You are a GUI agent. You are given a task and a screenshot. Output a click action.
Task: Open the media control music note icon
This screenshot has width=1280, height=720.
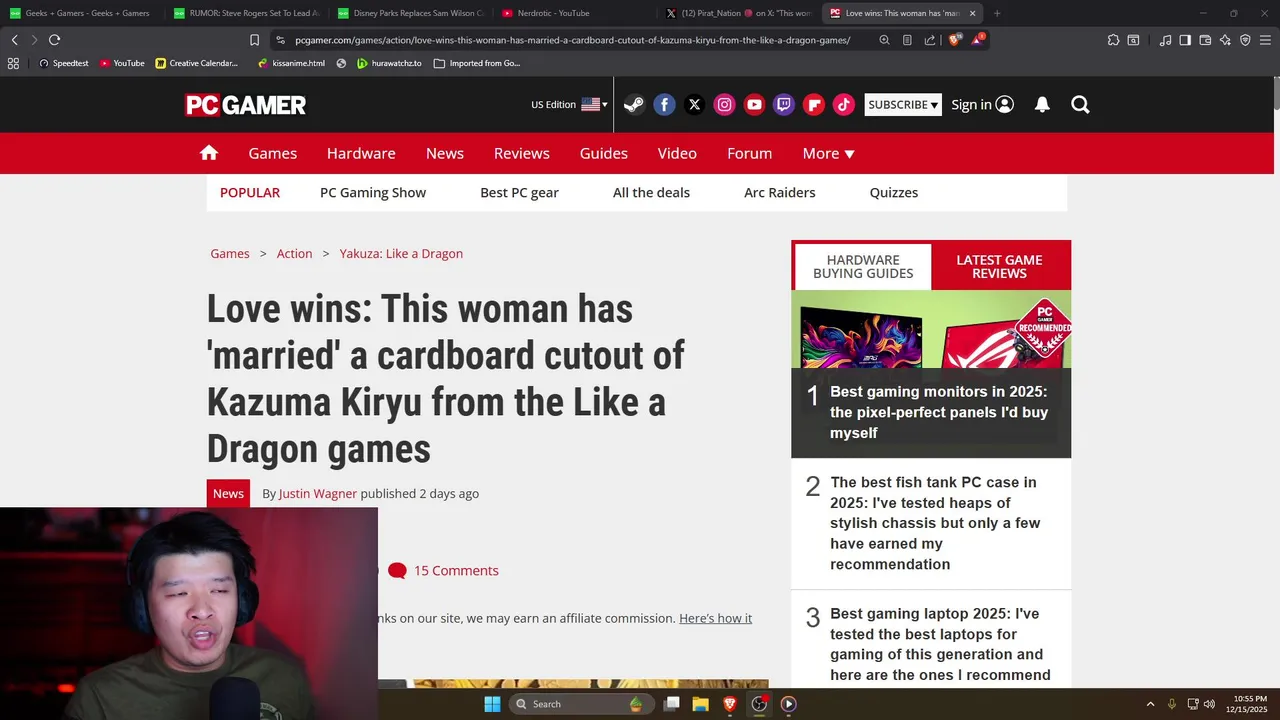click(x=1165, y=40)
